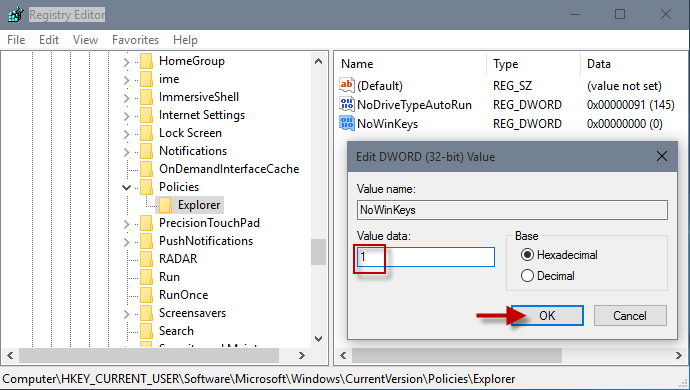
Task: Click the Run folder icon
Action: point(146,277)
